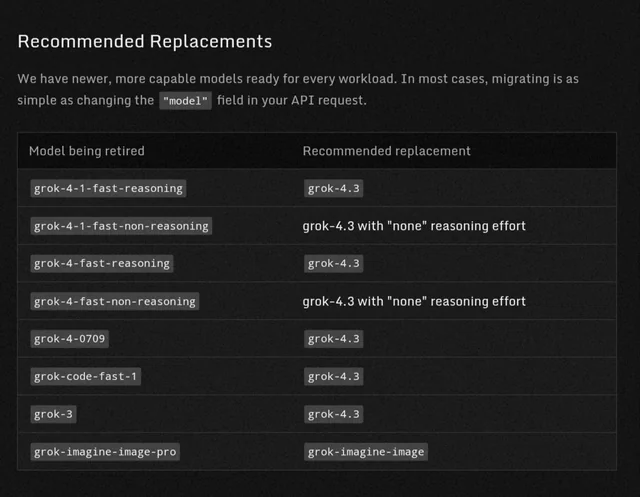Click the Recommended replacement column header

[387, 151]
